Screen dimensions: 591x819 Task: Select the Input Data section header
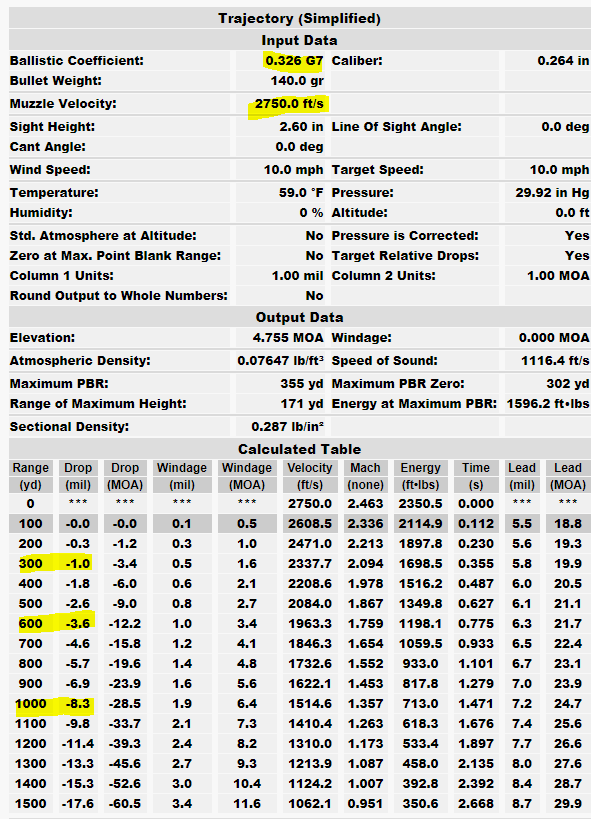click(299, 40)
